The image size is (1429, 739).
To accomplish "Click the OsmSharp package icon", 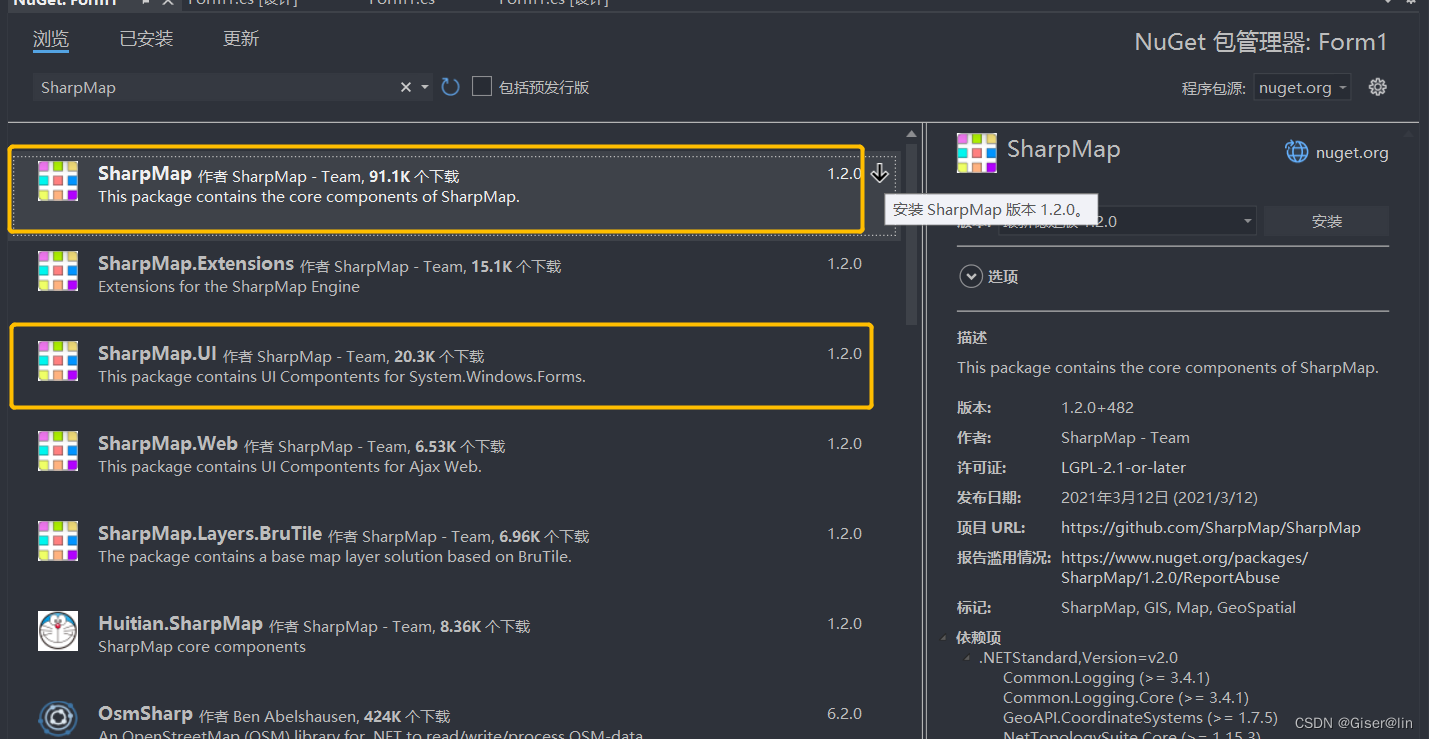I will point(57,718).
